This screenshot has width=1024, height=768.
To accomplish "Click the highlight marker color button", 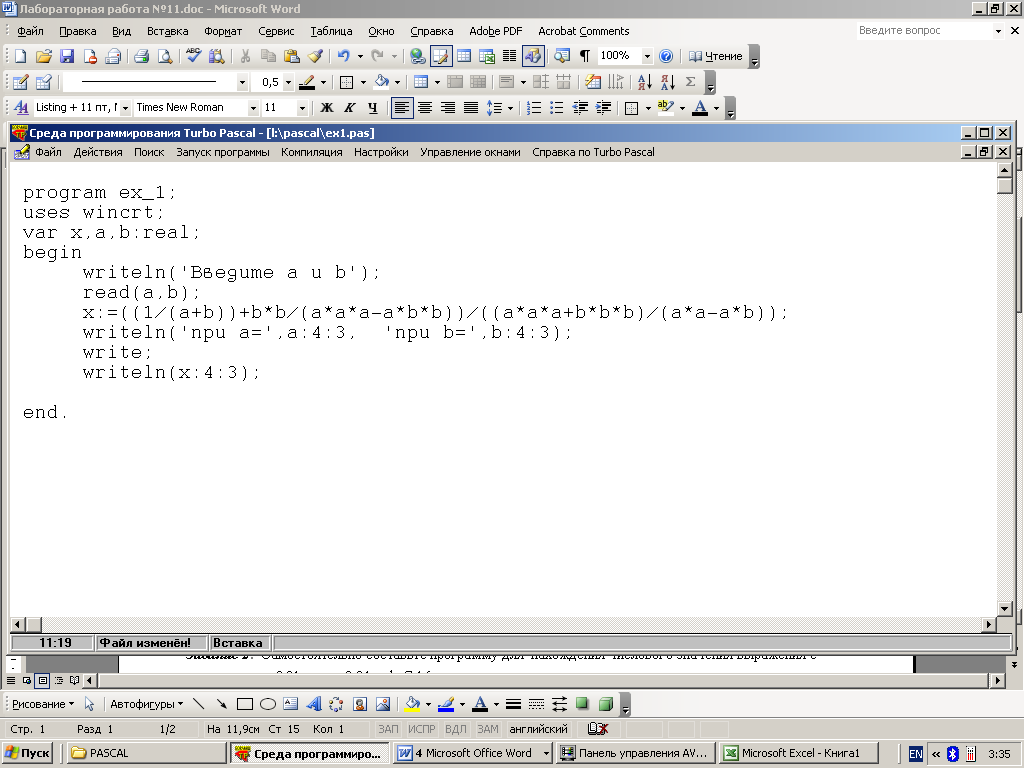I will coord(665,108).
